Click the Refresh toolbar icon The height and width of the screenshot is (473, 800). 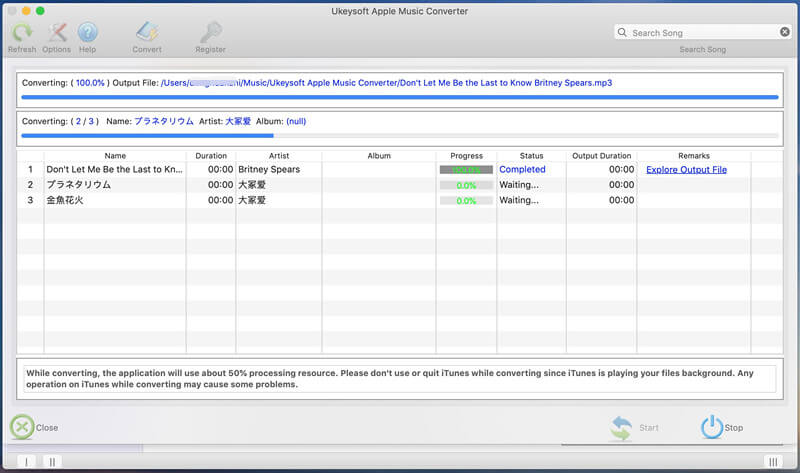coord(22,33)
